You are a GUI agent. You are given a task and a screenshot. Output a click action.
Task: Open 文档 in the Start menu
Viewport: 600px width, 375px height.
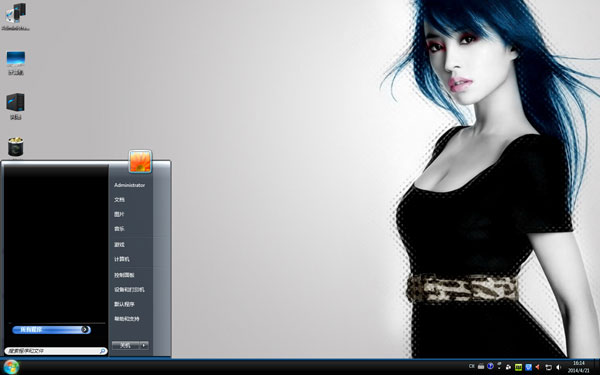tap(119, 200)
